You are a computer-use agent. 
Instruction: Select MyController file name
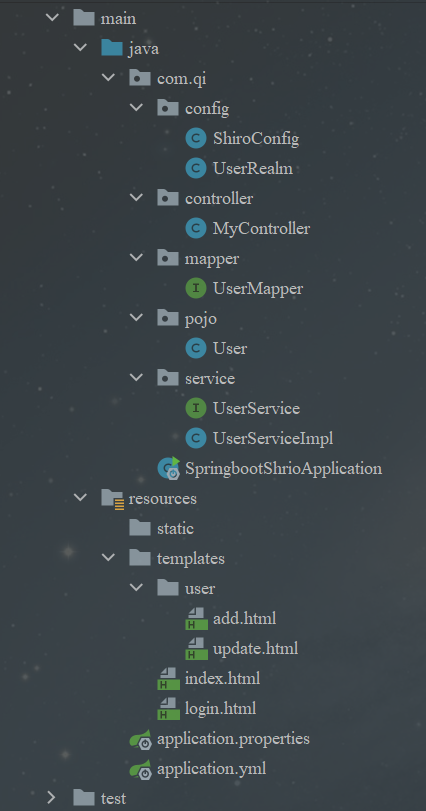coord(262,229)
